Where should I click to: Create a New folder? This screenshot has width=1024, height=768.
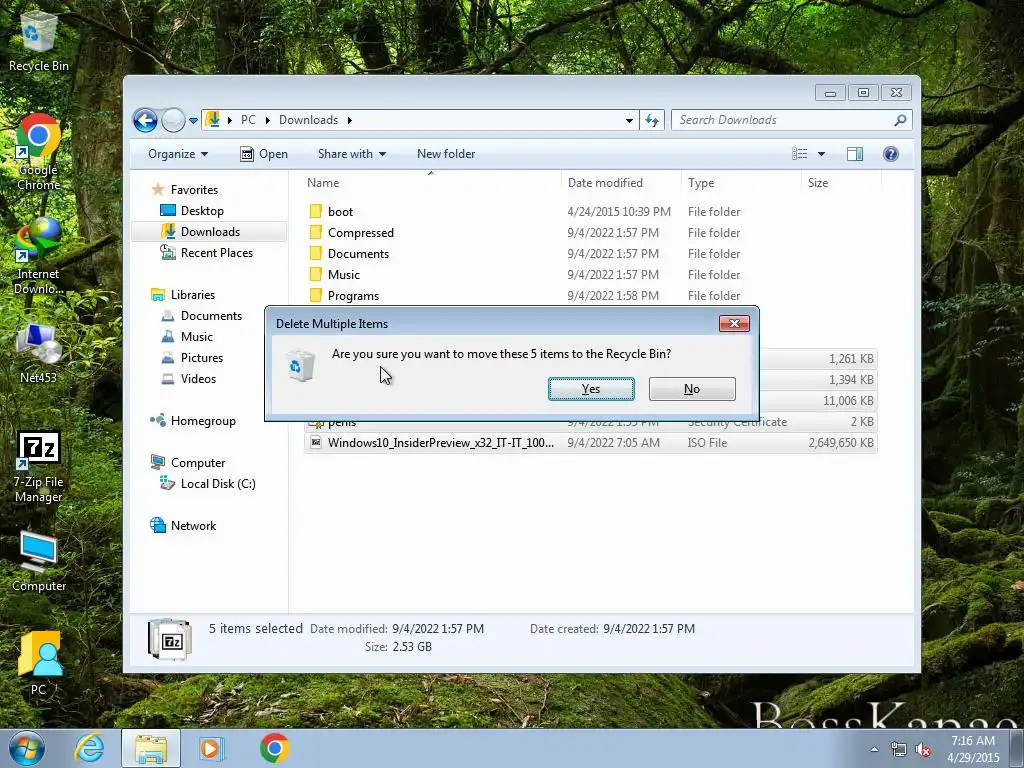446,154
